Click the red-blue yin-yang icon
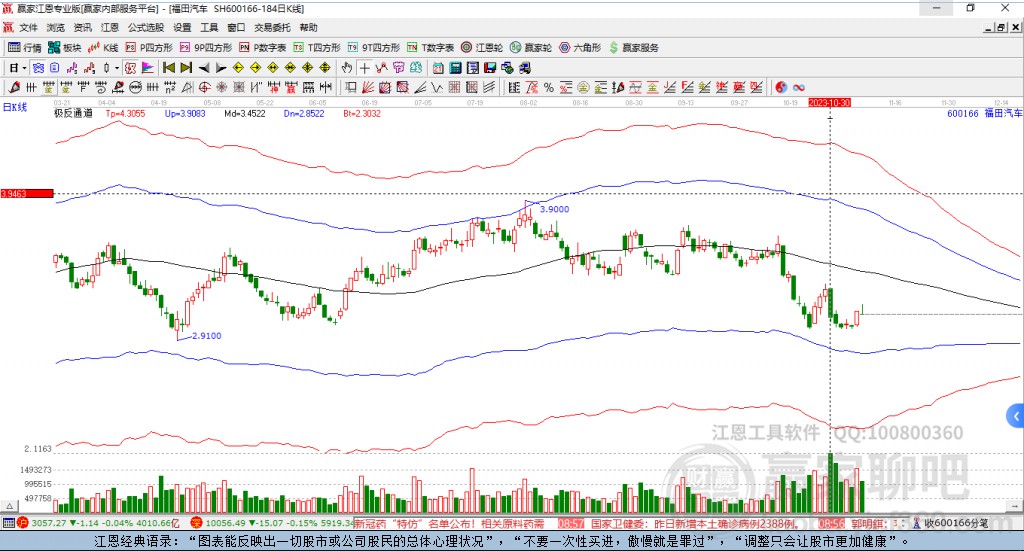The image size is (1024, 551). click(781, 87)
